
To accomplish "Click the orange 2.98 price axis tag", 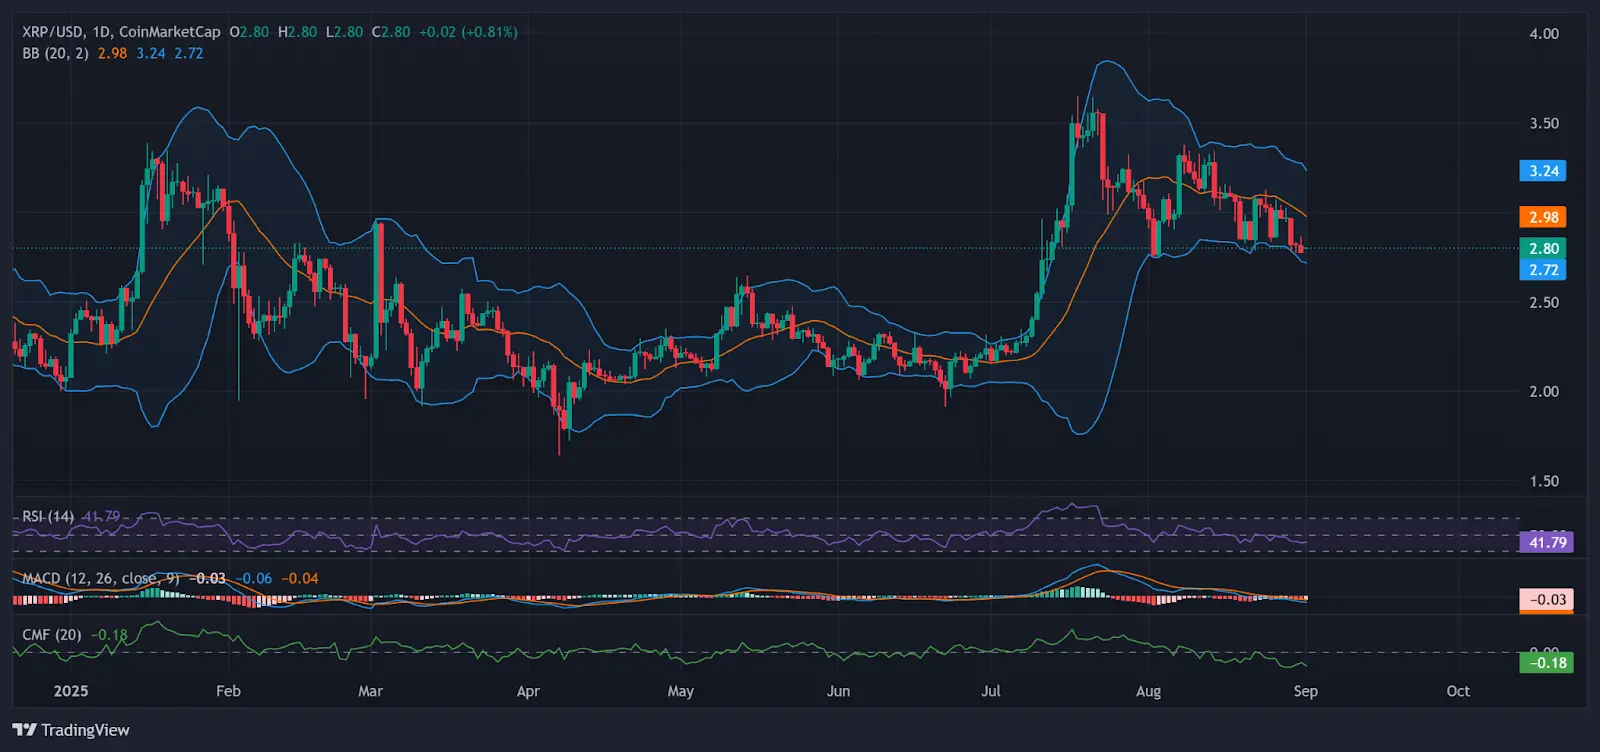I will point(1543,217).
